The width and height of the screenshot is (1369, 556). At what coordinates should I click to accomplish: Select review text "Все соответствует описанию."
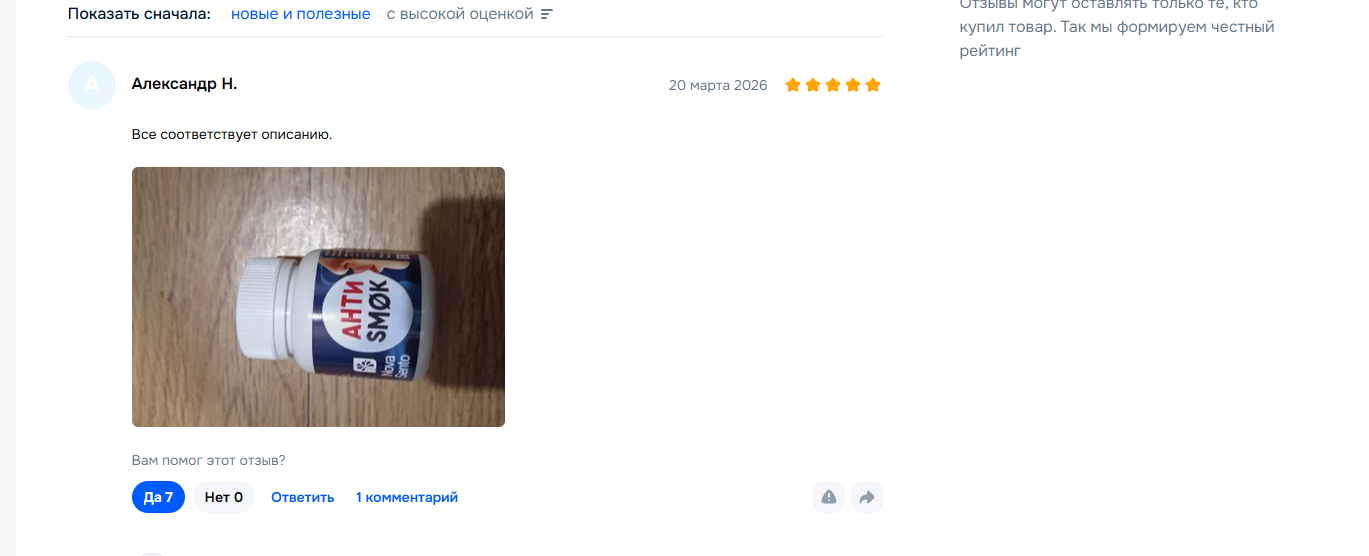click(232, 134)
